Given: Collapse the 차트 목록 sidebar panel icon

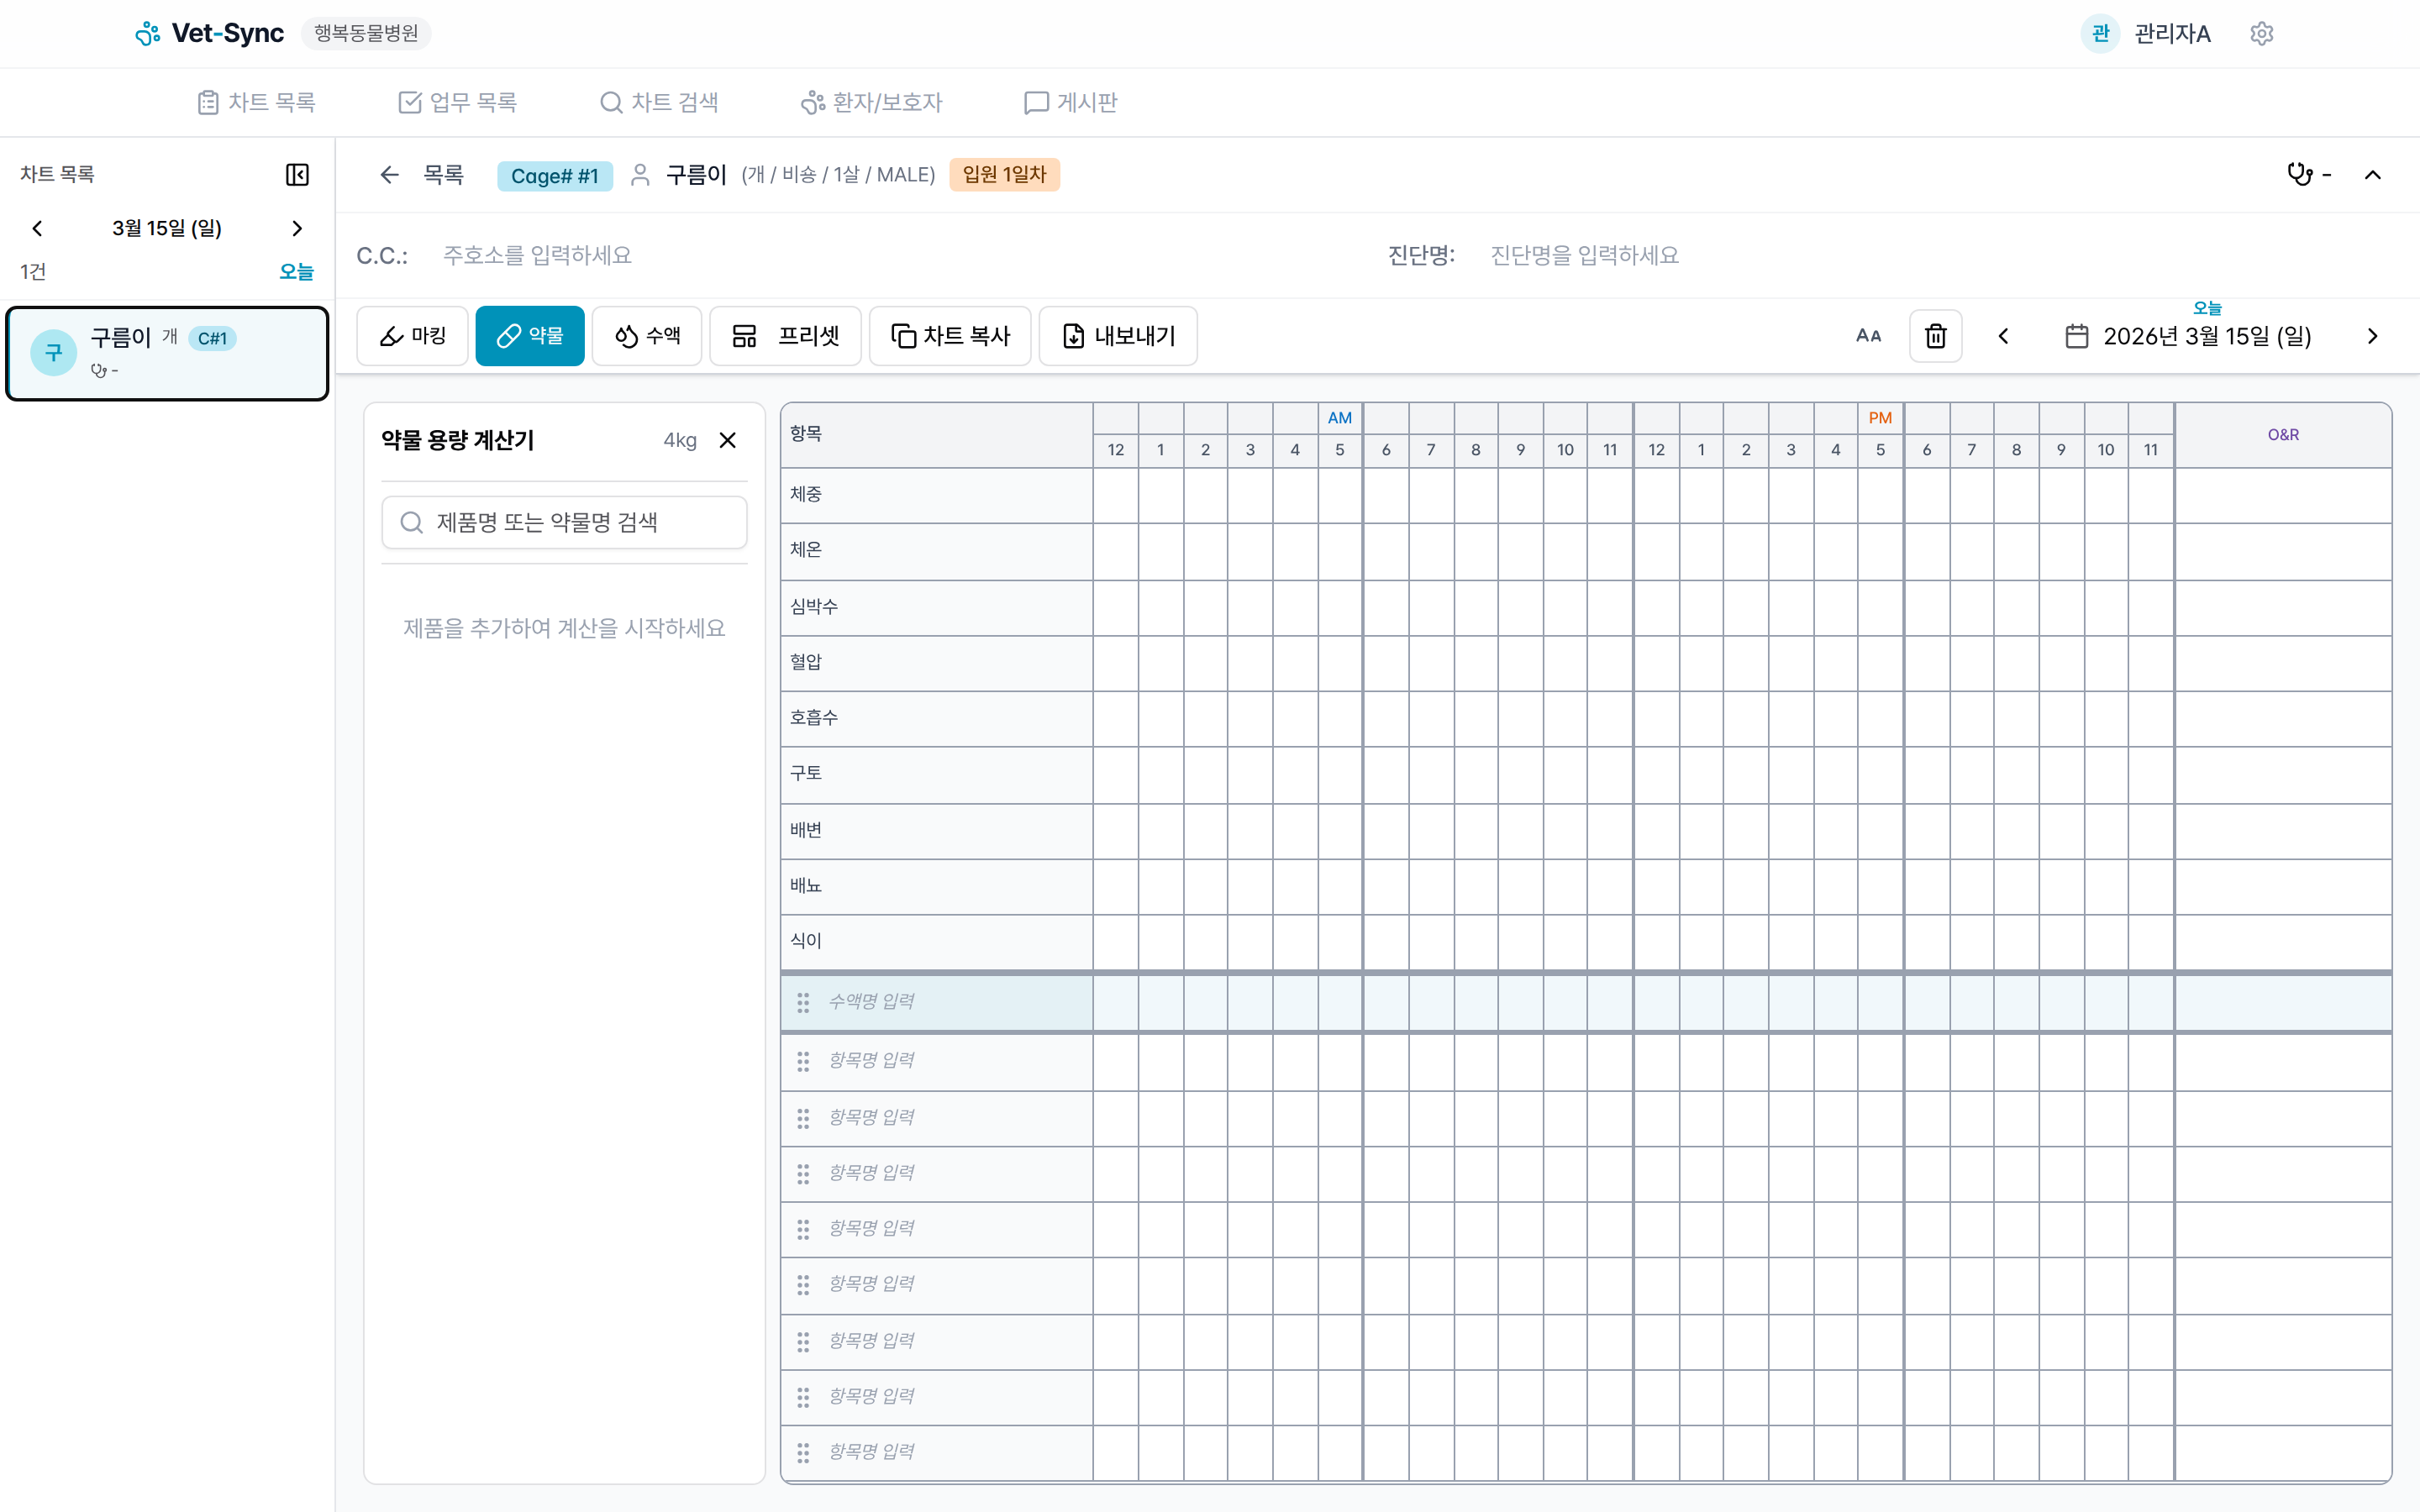Looking at the screenshot, I should [297, 174].
